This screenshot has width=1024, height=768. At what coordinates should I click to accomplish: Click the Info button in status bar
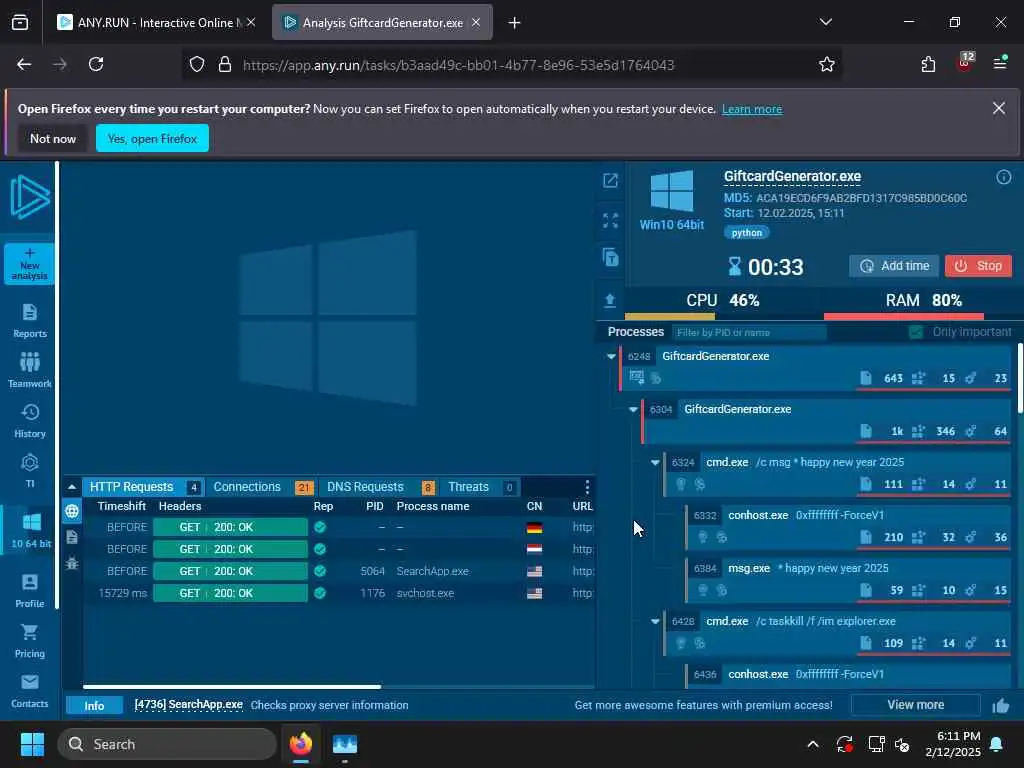[x=94, y=706]
